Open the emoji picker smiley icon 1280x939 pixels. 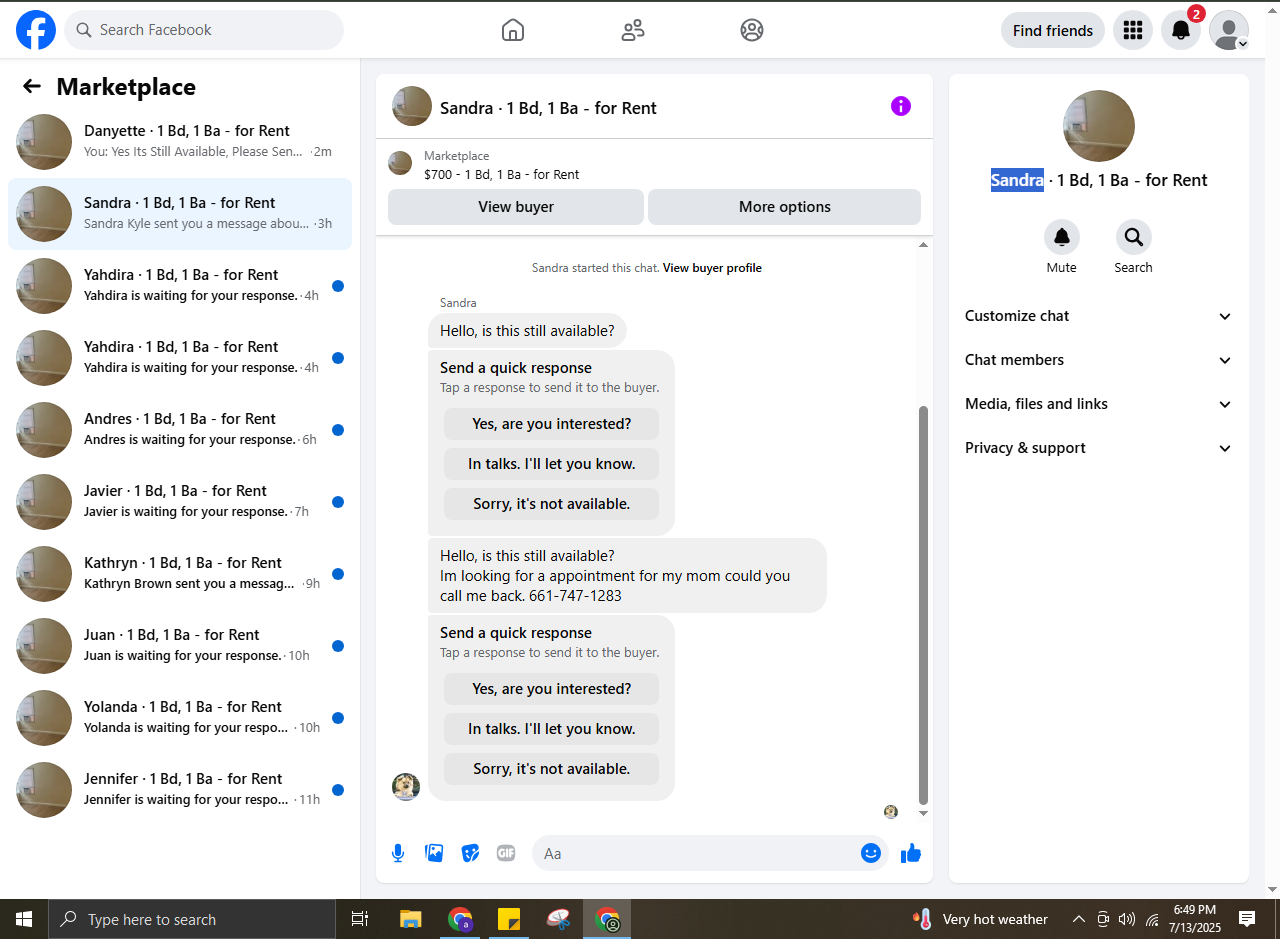(x=871, y=853)
